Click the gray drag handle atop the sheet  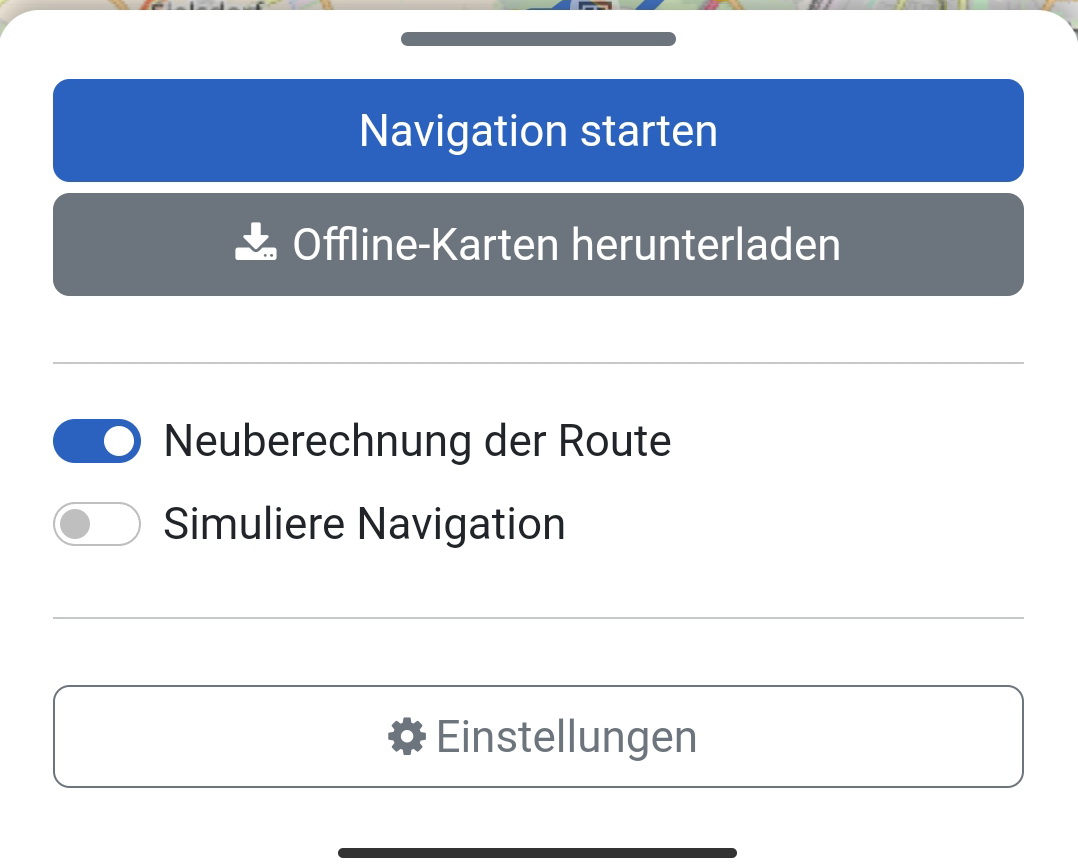[x=538, y=39]
